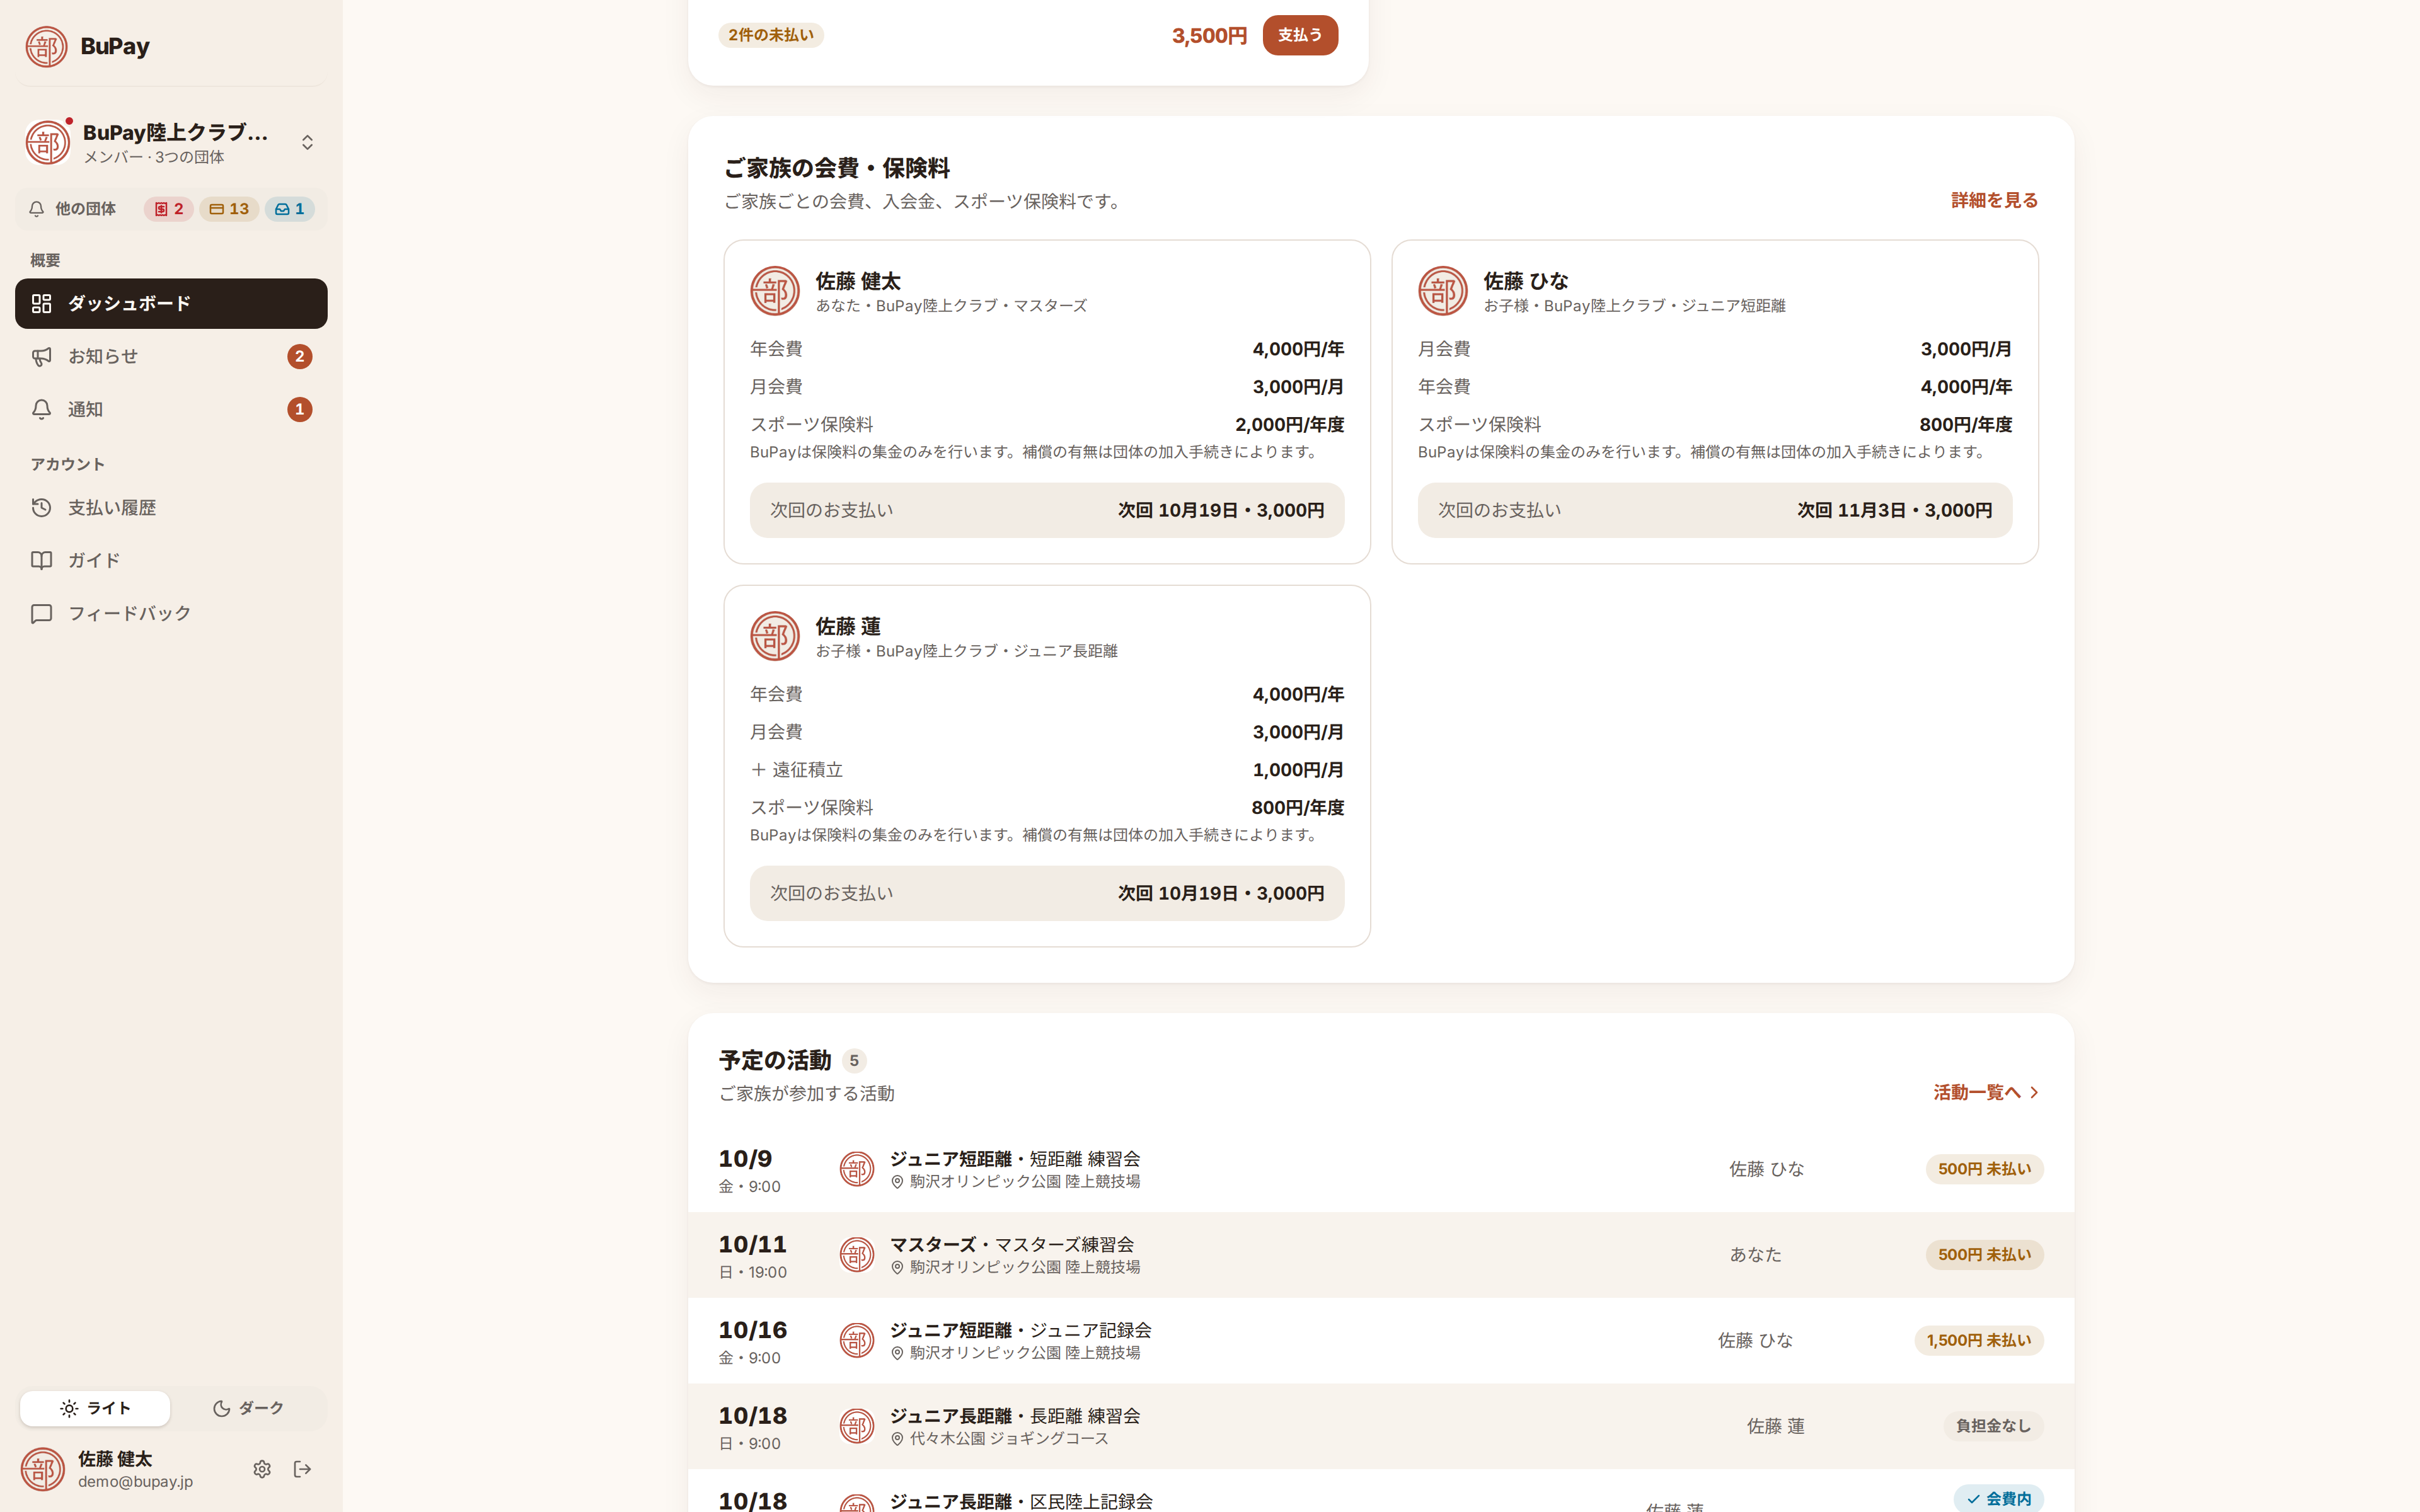Click the 次回 11月3日・3,000円 payment box
2420x1512 pixels.
(1714, 510)
